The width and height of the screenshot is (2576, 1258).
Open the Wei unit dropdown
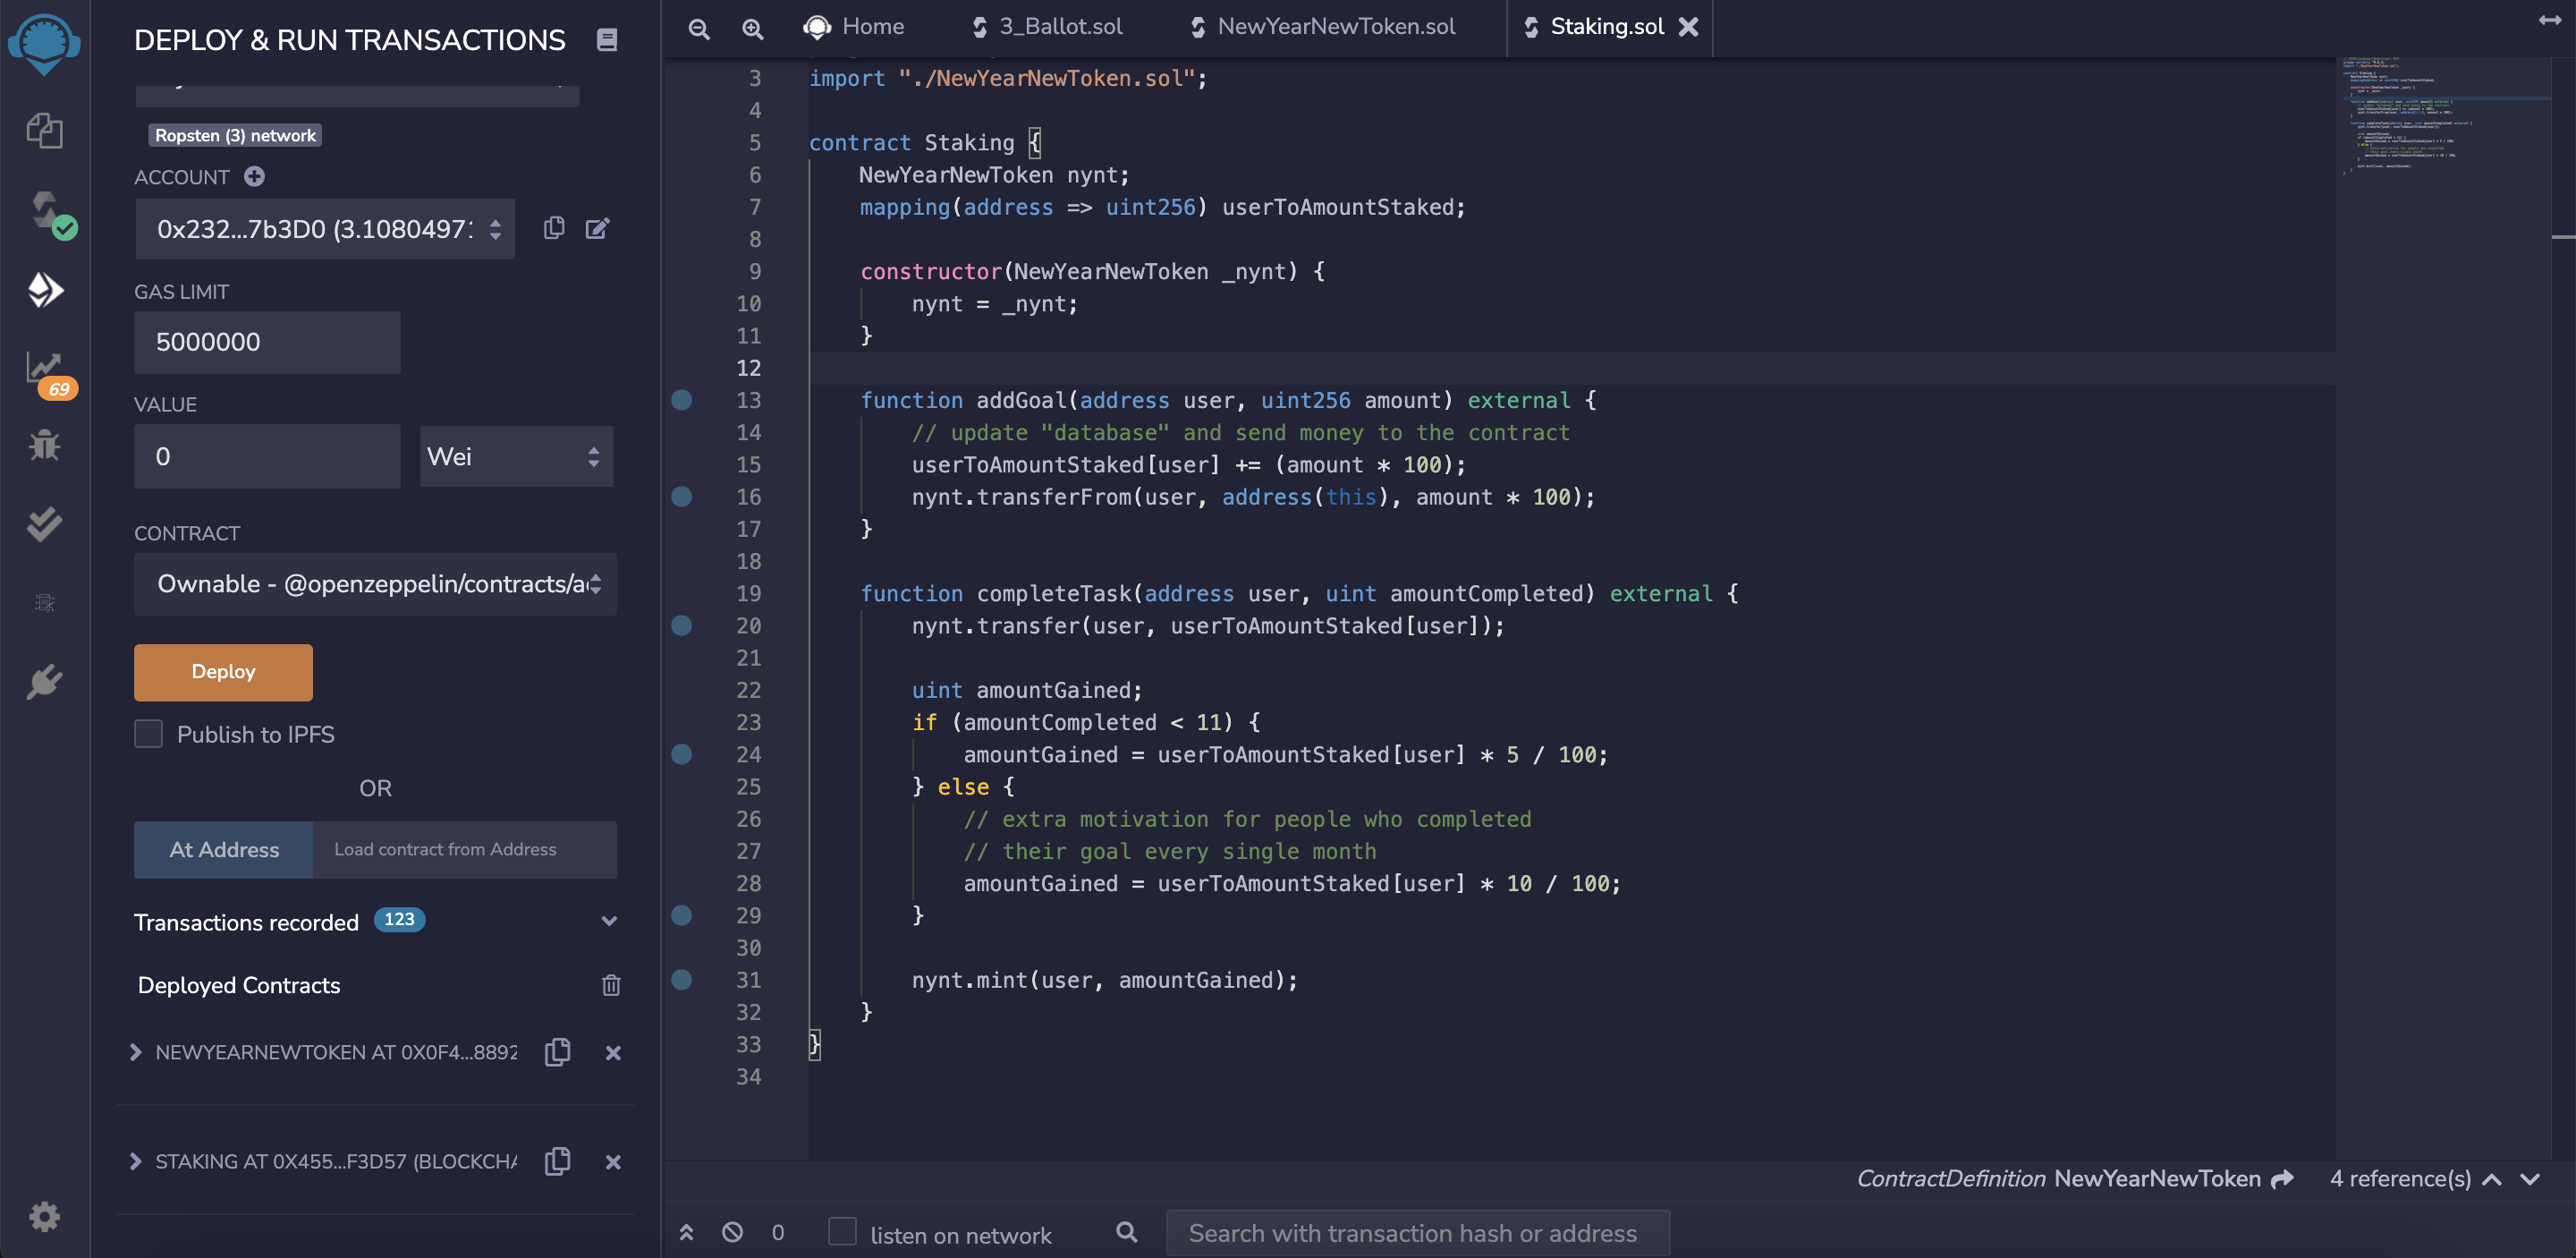515,456
